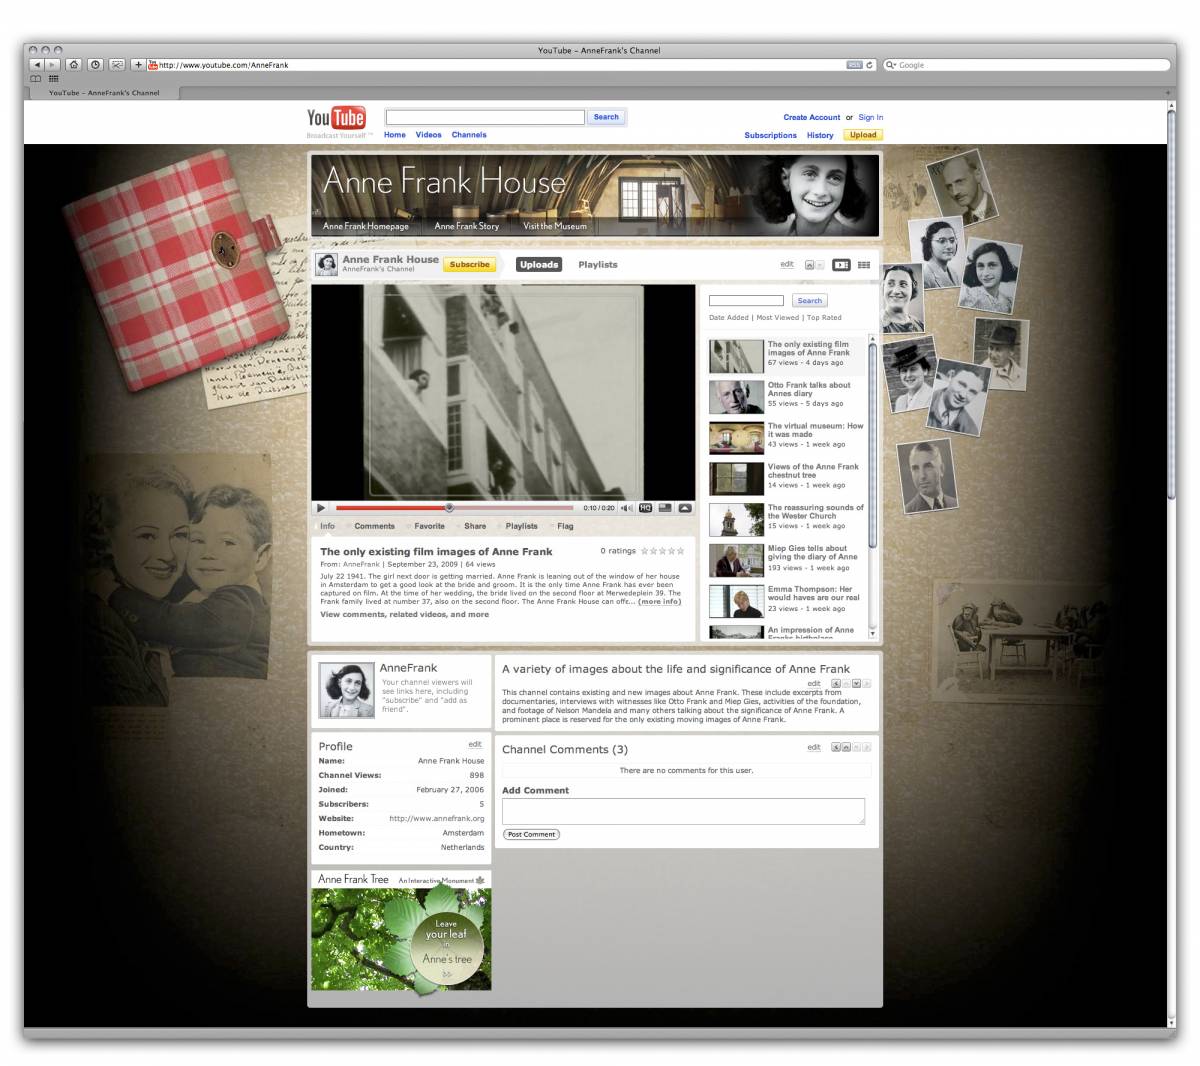Open the history clock icon in toolbar
Viewport: 1200px width, 1066px height.
coord(96,65)
